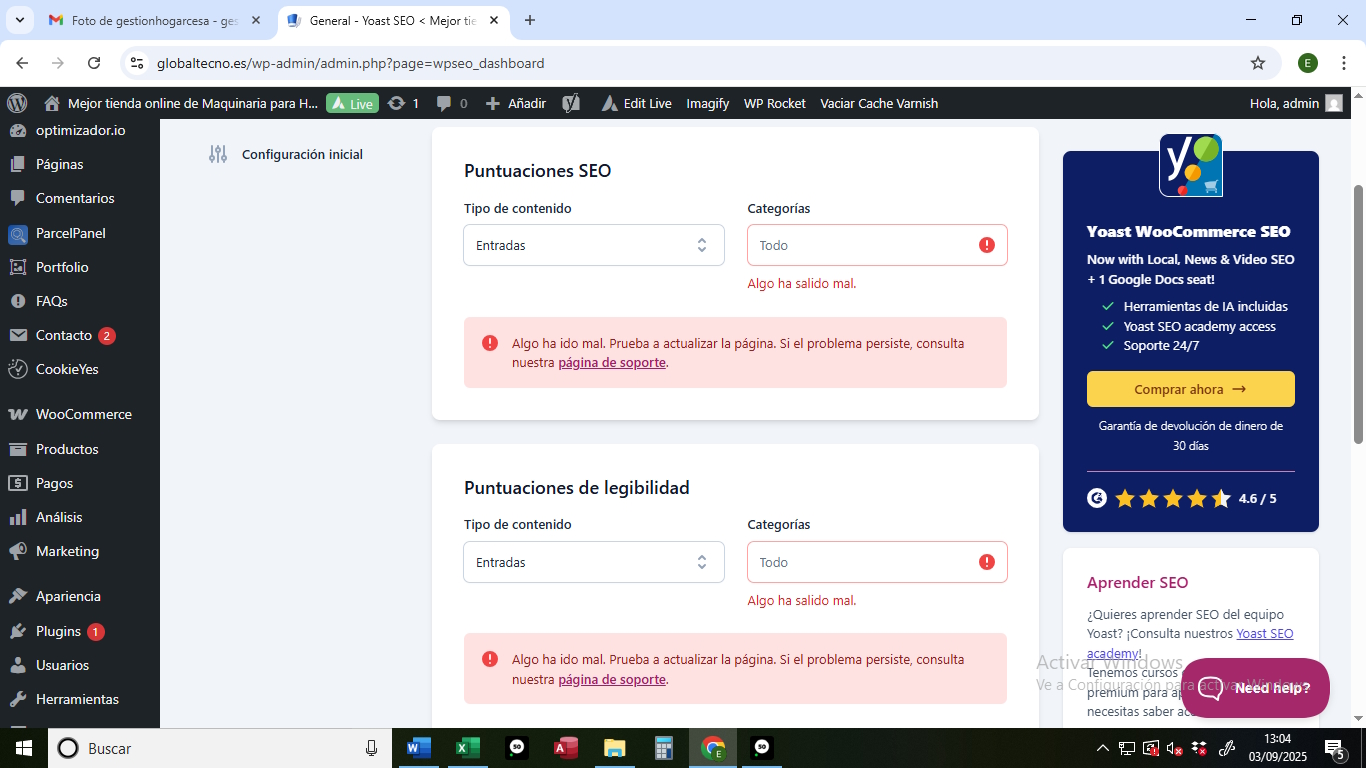Open the Chrome profile avatar E
This screenshot has height=768, width=1366.
point(1308,63)
